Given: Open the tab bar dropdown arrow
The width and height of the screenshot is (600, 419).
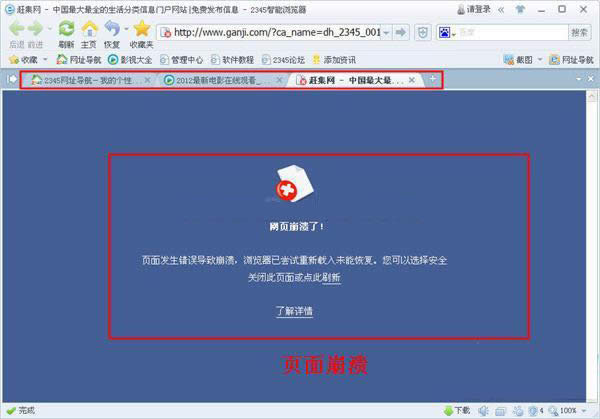Looking at the screenshot, I should [579, 78].
